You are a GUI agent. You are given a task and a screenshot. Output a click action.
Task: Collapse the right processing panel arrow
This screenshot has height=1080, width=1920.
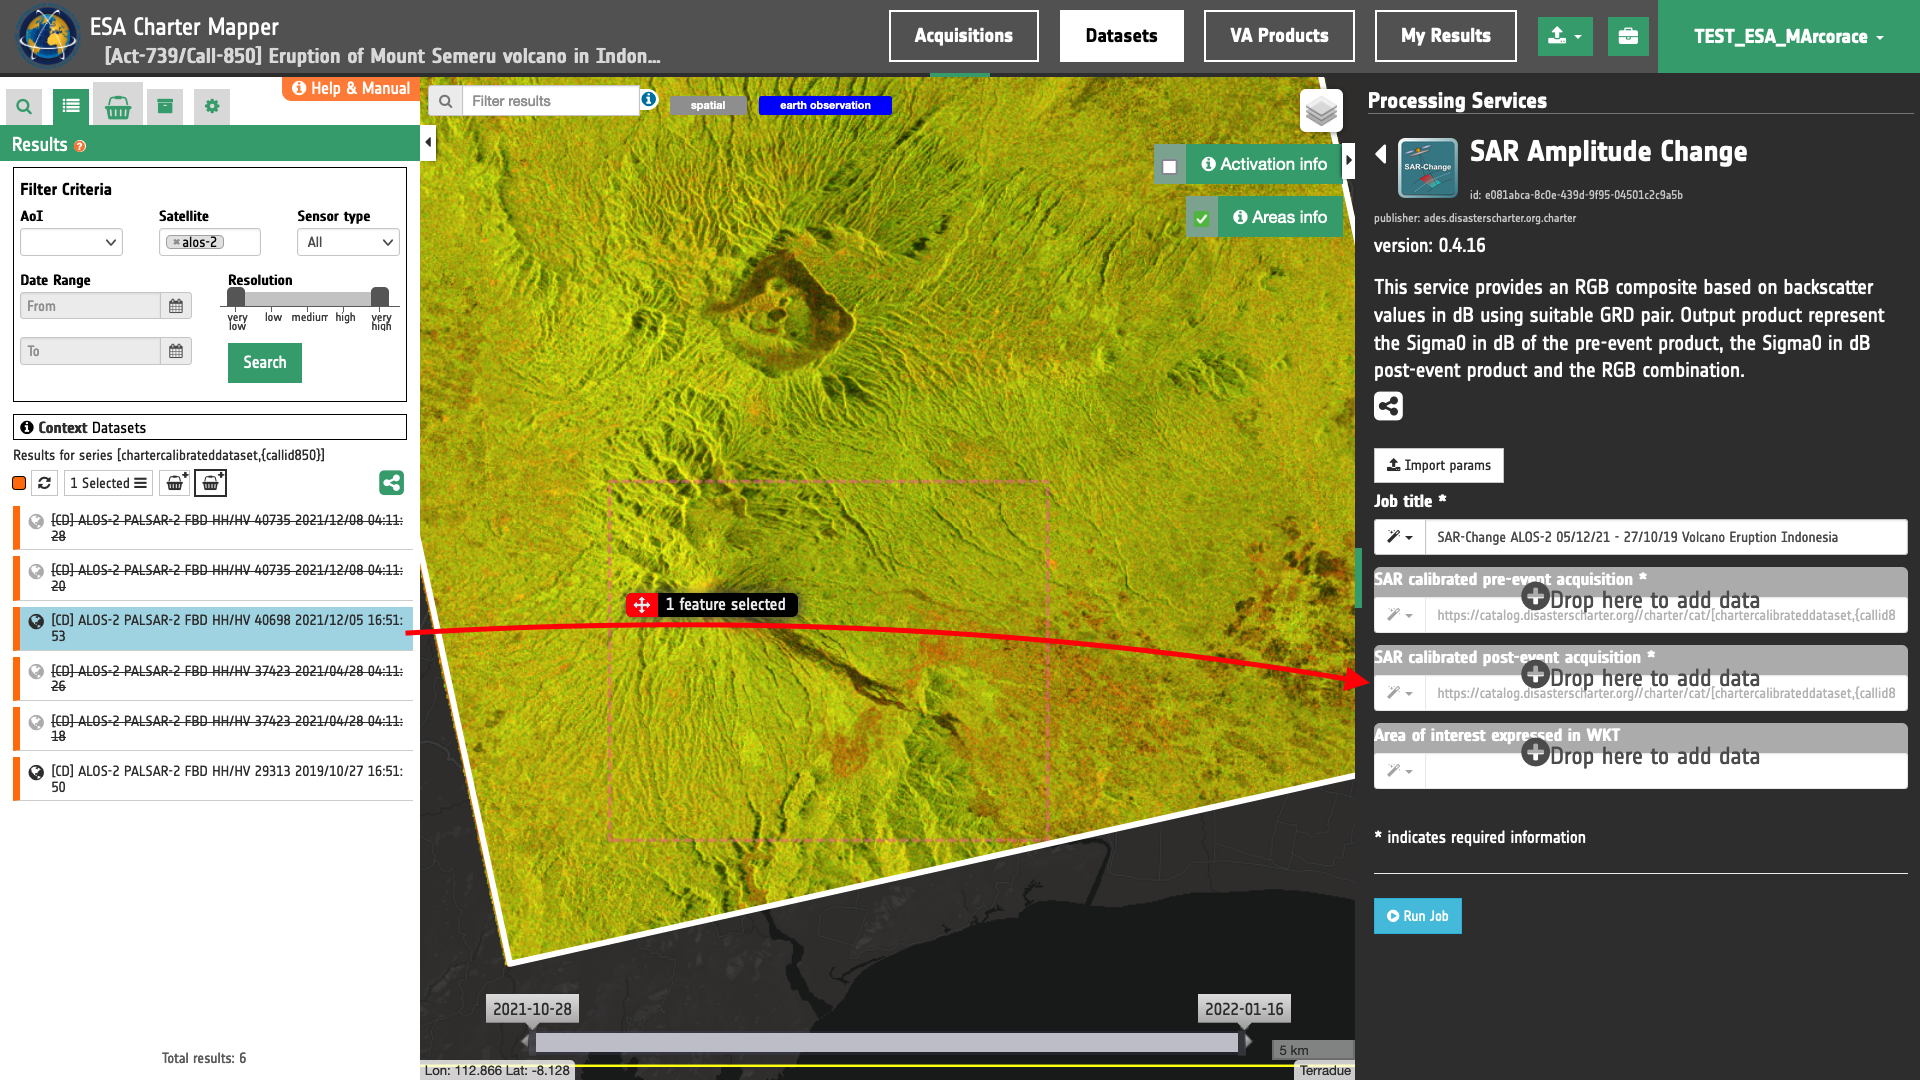[x=1348, y=160]
